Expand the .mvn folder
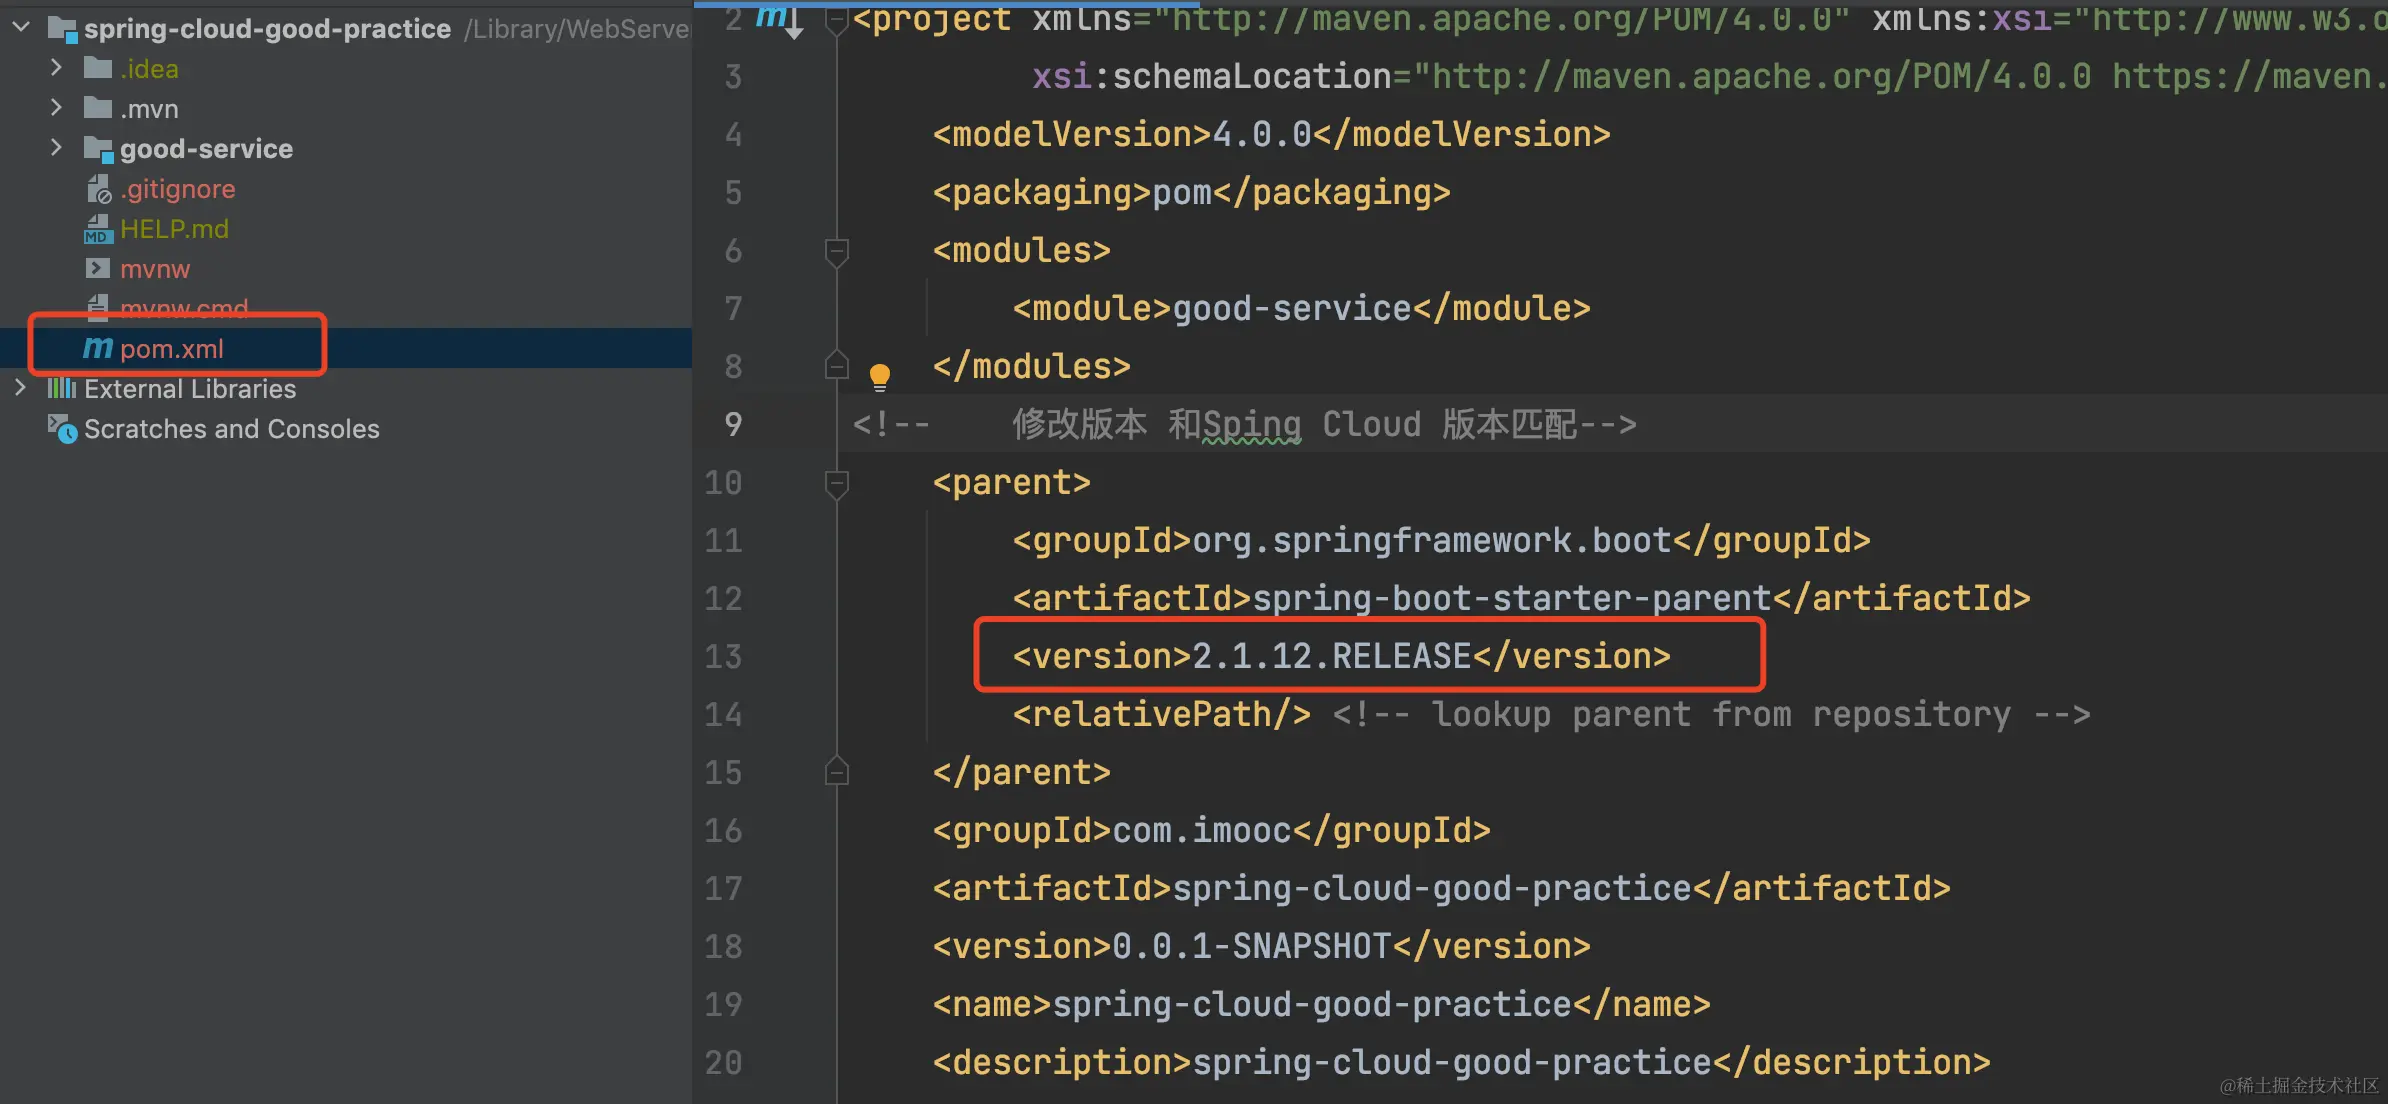 [56, 108]
